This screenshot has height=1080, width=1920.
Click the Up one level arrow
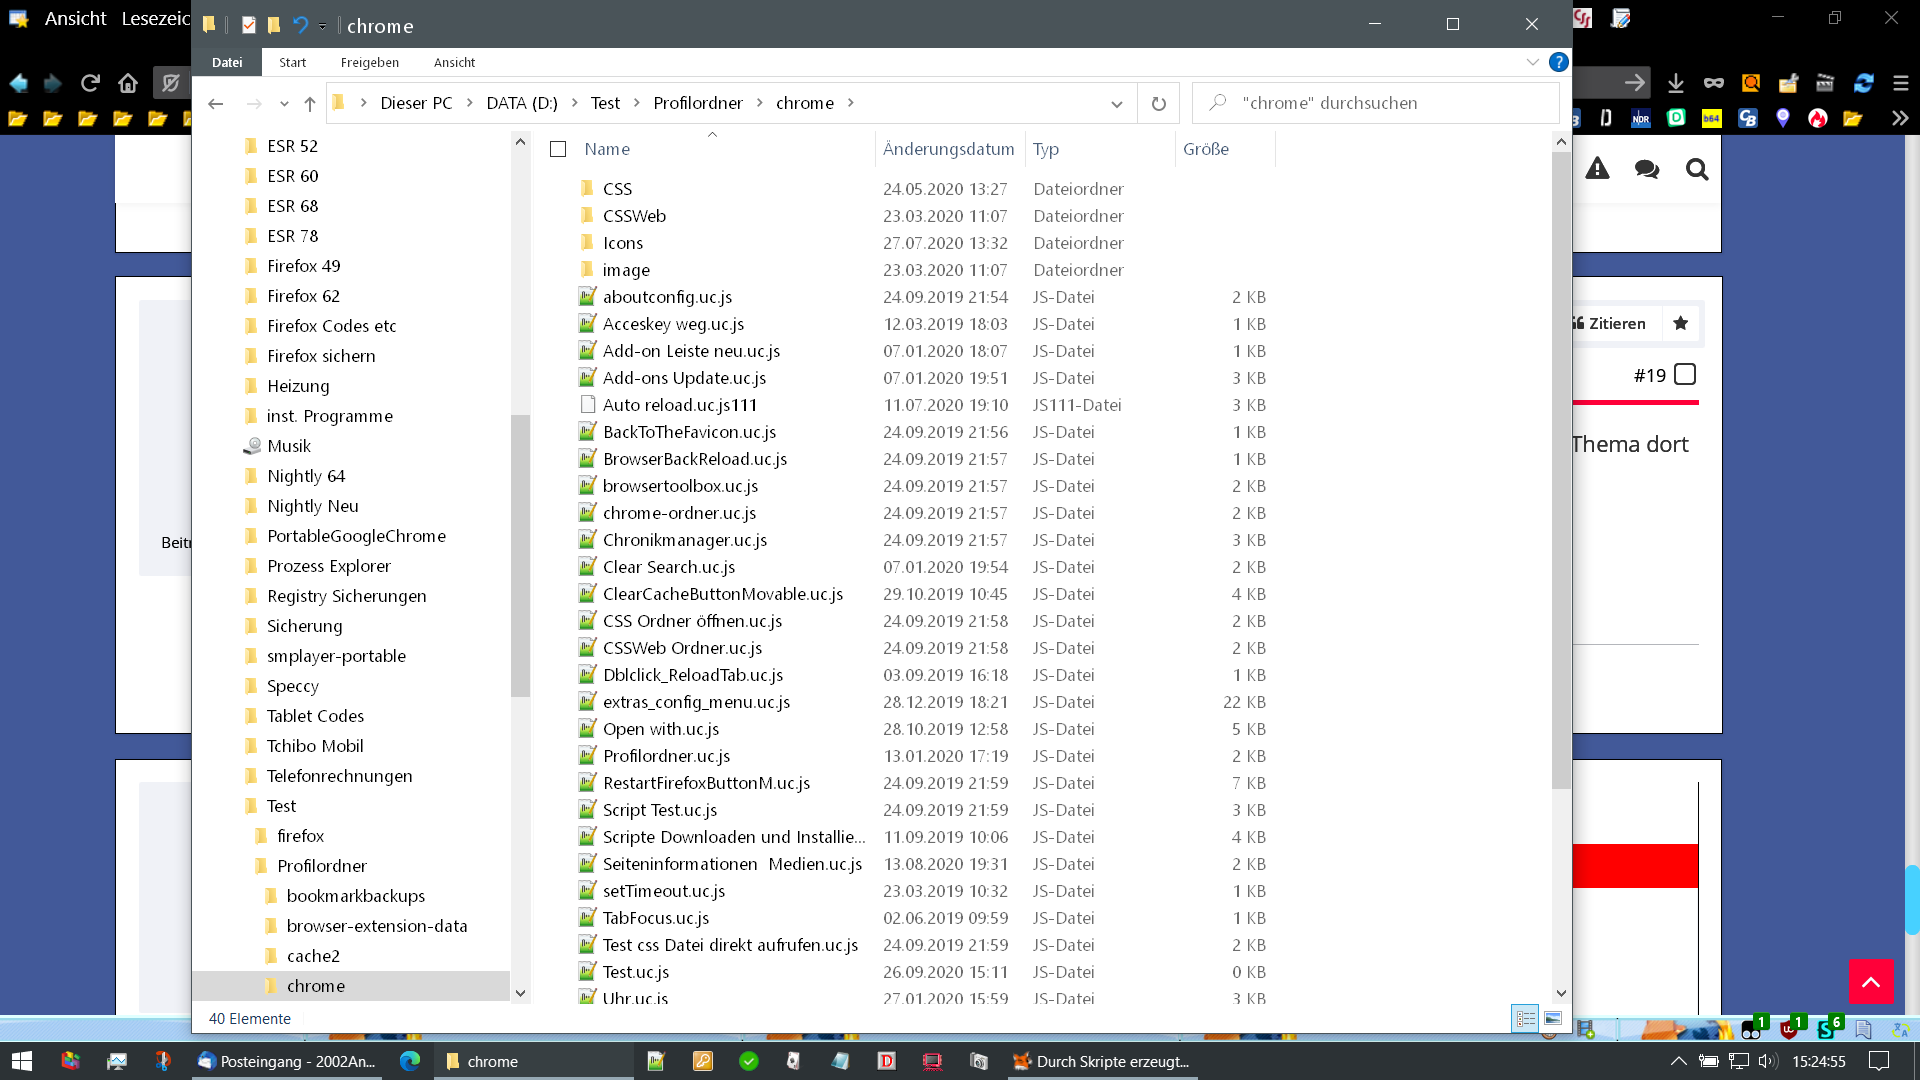coord(310,103)
